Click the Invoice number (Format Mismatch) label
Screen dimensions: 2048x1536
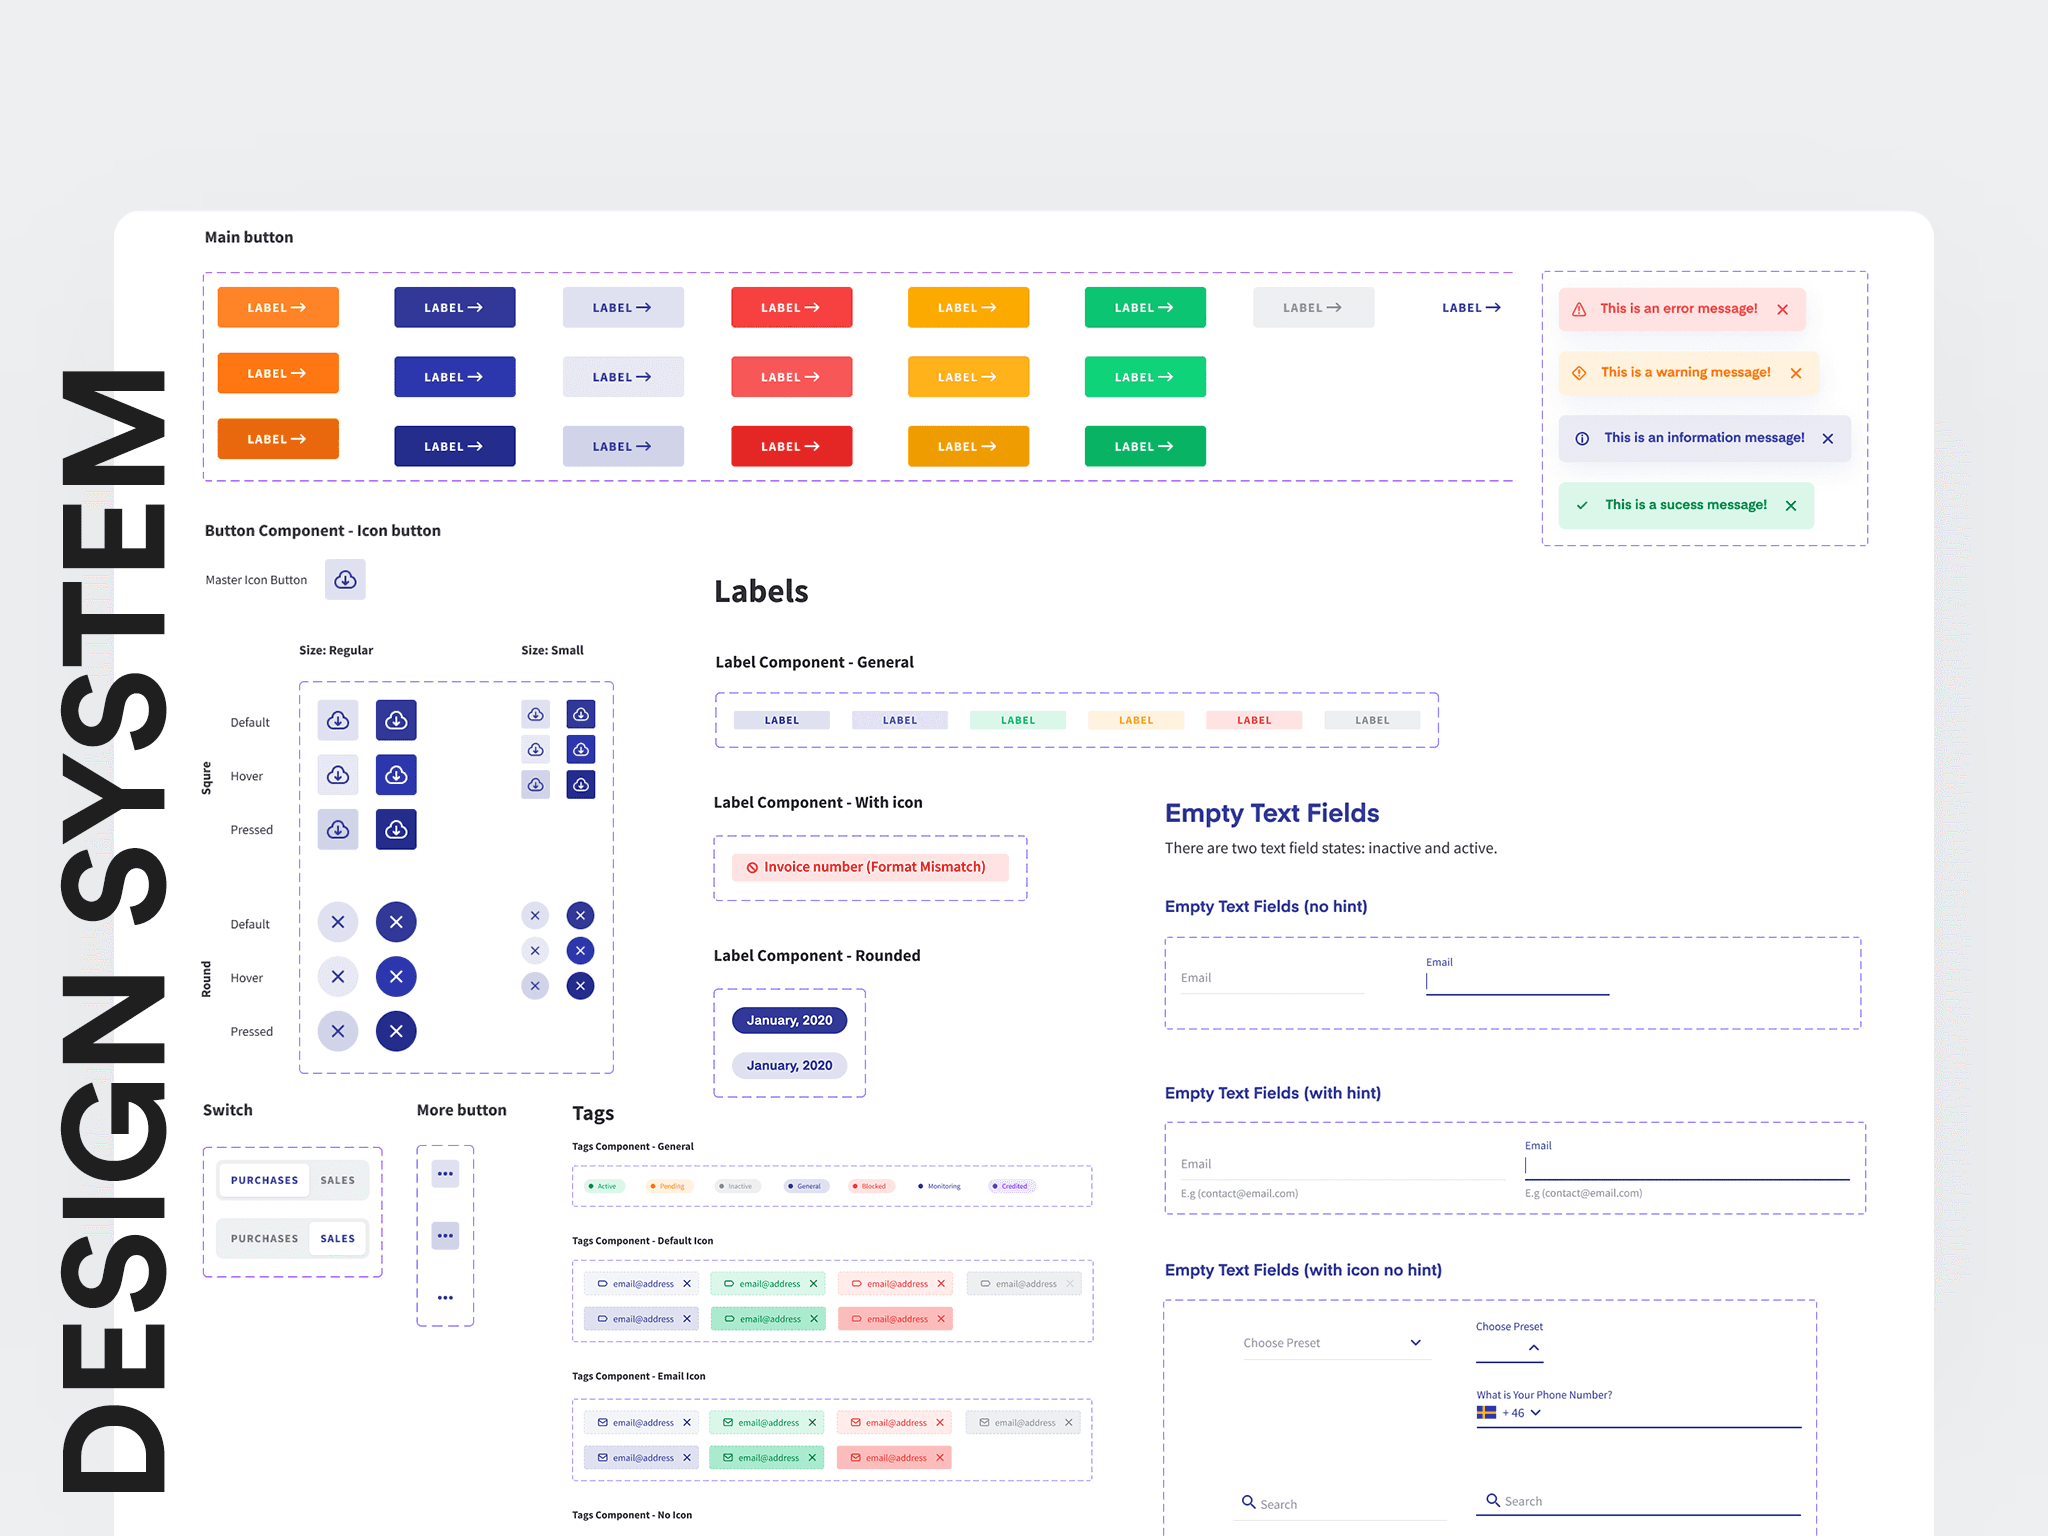click(869, 867)
